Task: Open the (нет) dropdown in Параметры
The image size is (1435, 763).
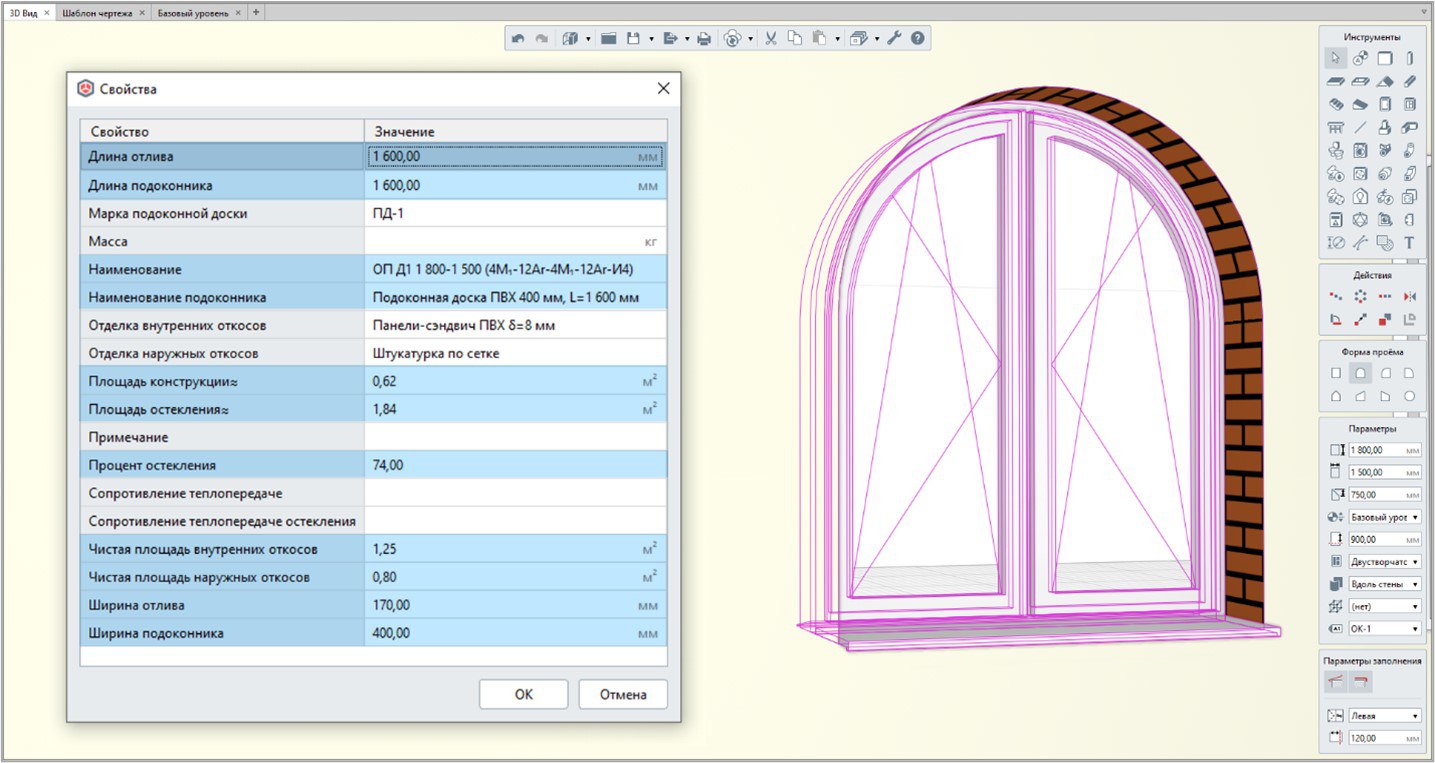Action: click(1385, 606)
